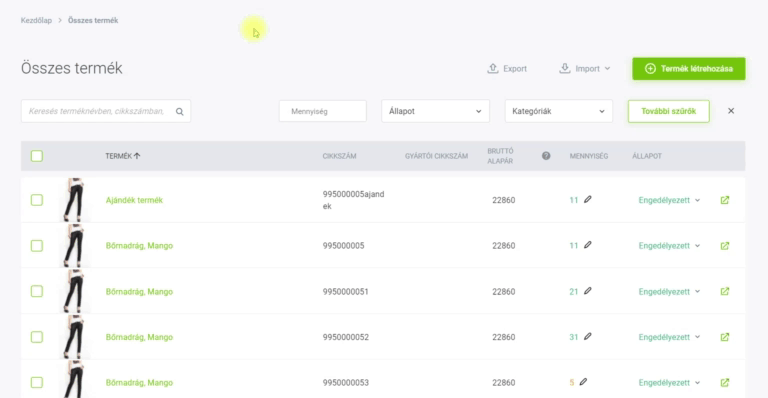The height and width of the screenshot is (398, 768).
Task: Edit quantity pencil for Ajándék termék
Action: point(588,199)
